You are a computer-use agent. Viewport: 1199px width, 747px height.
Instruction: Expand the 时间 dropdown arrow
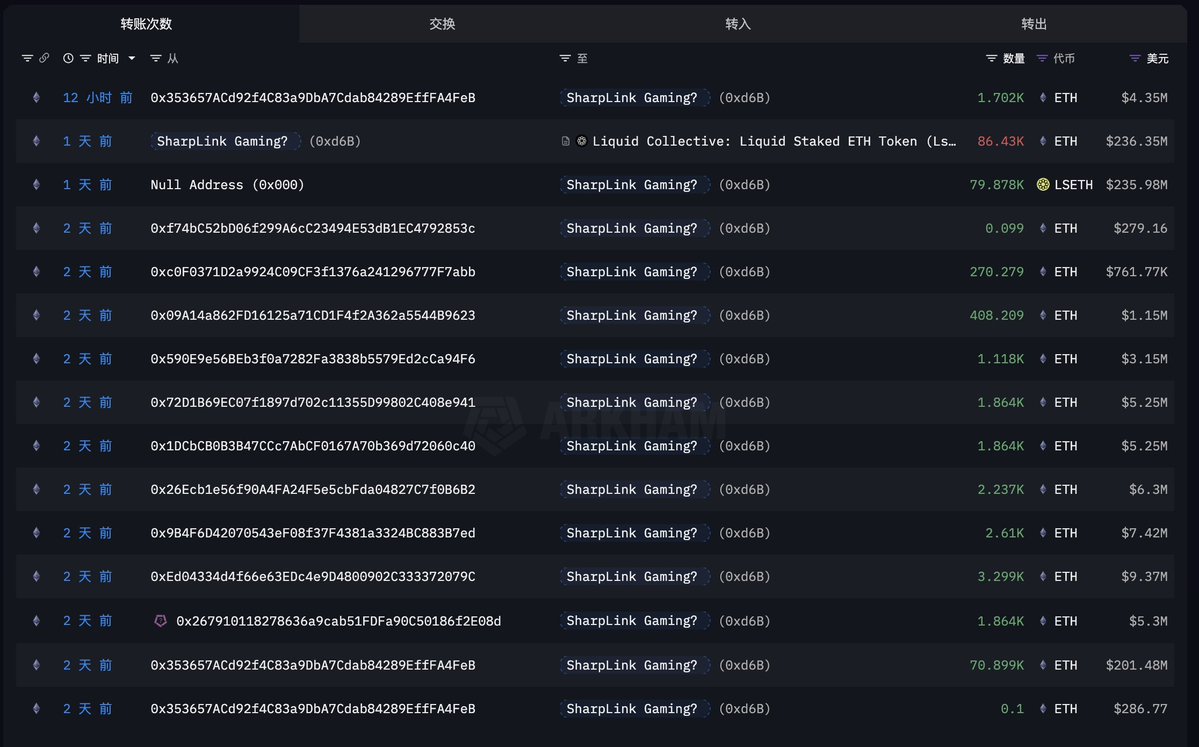coord(132,58)
